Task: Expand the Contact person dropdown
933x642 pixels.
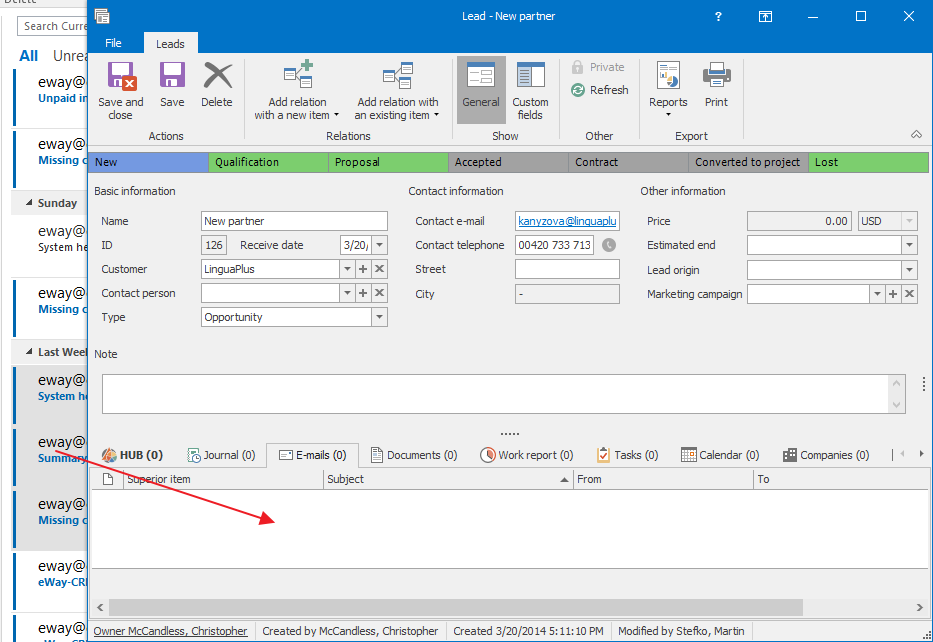Action: click(347, 293)
